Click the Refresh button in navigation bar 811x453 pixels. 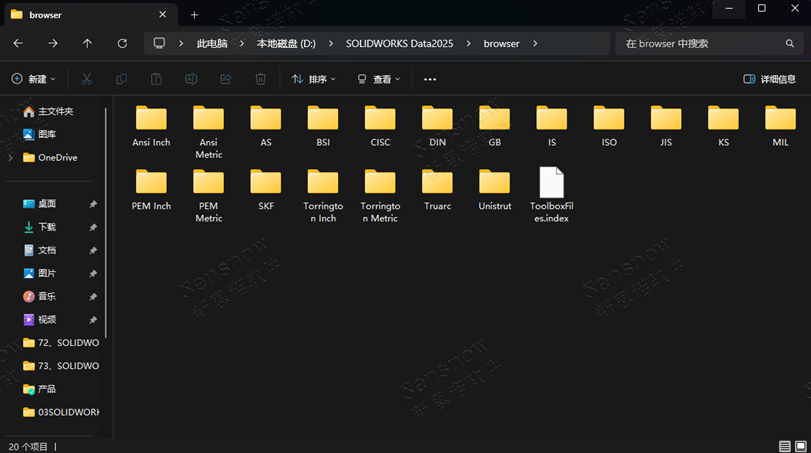point(122,44)
